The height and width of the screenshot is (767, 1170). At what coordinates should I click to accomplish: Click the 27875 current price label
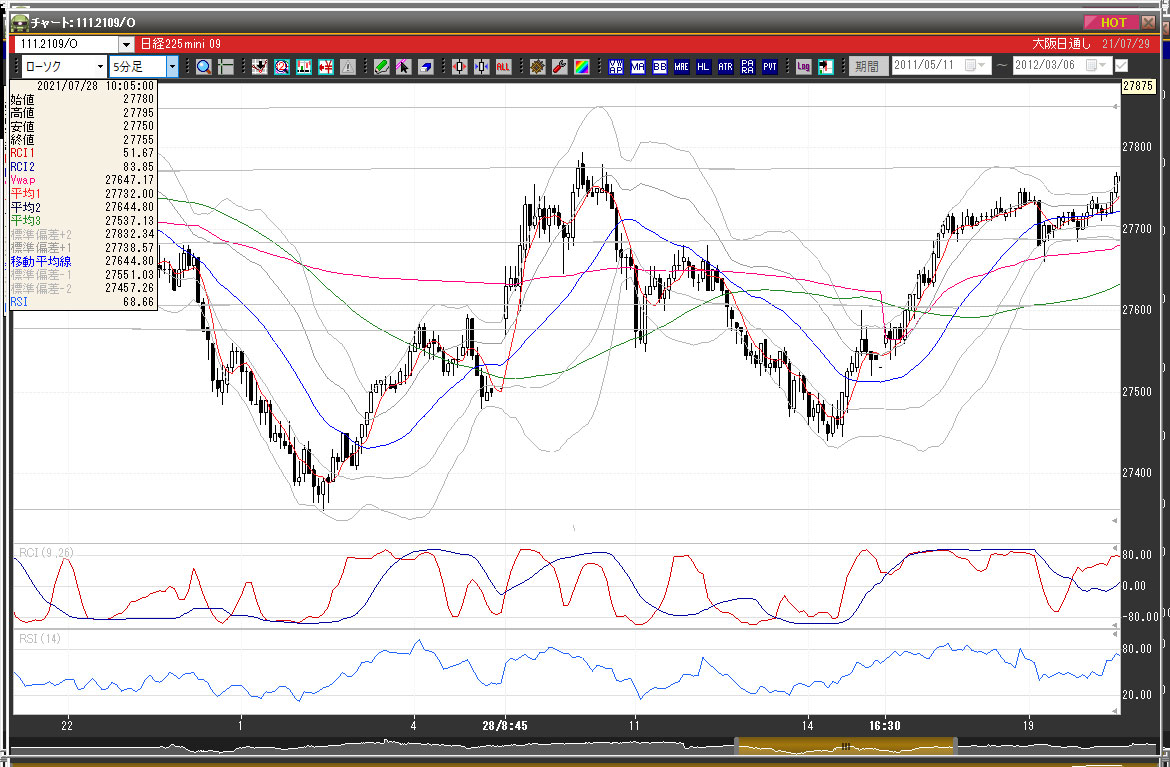click(x=1138, y=87)
